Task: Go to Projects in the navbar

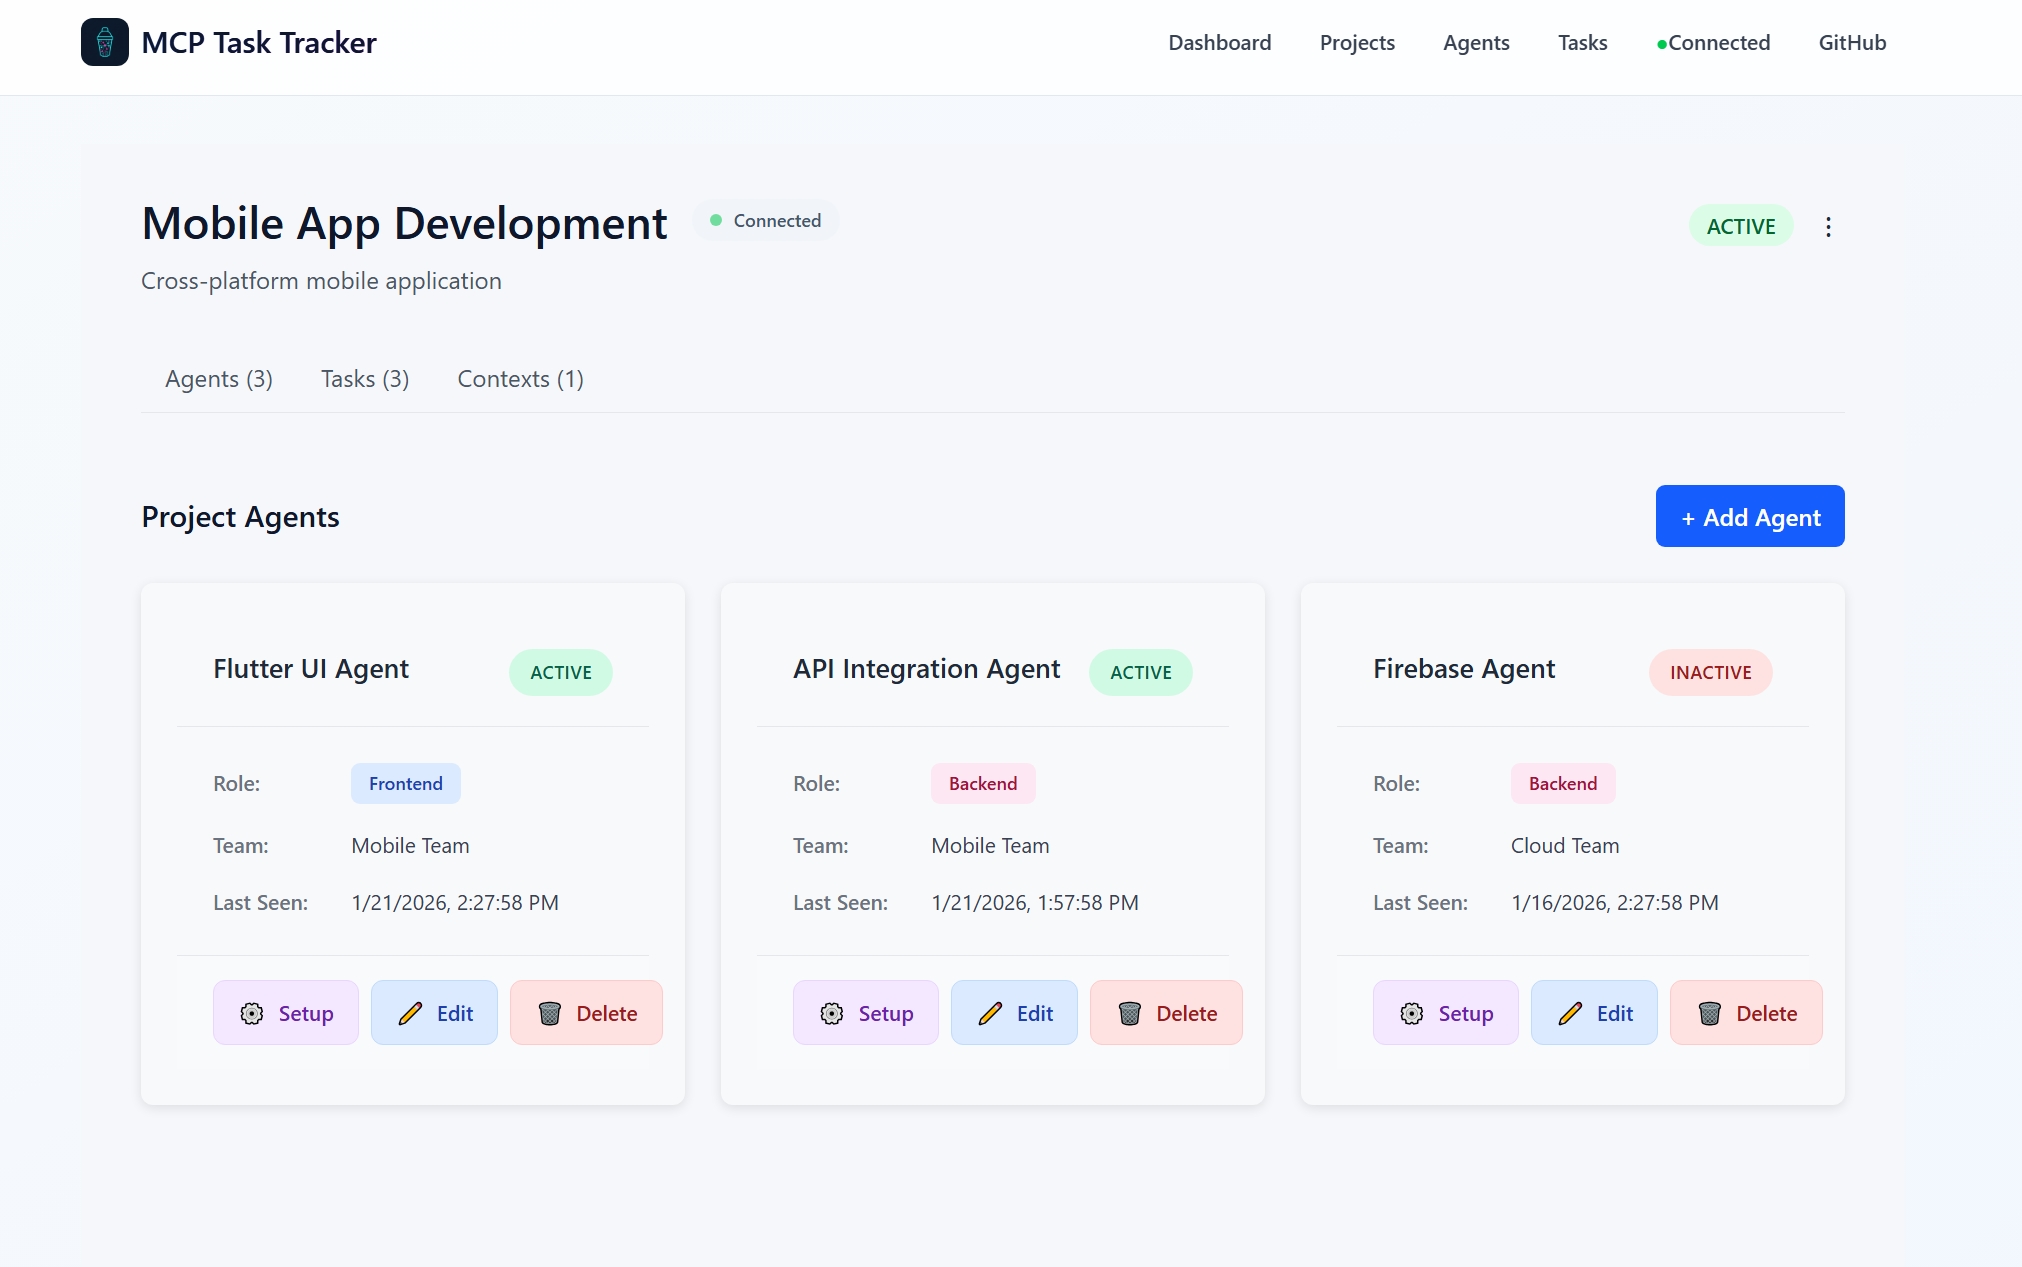Action: pos(1357,43)
